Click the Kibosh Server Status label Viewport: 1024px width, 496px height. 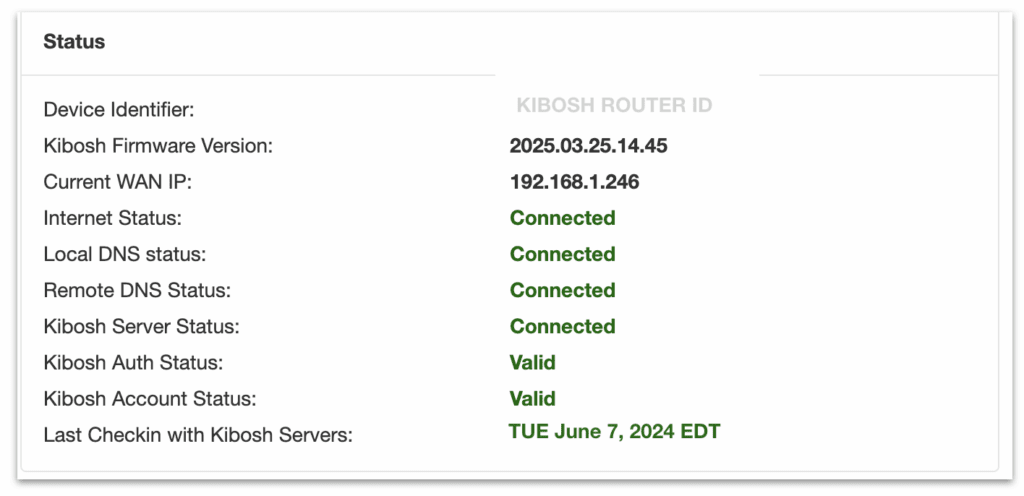[141, 326]
